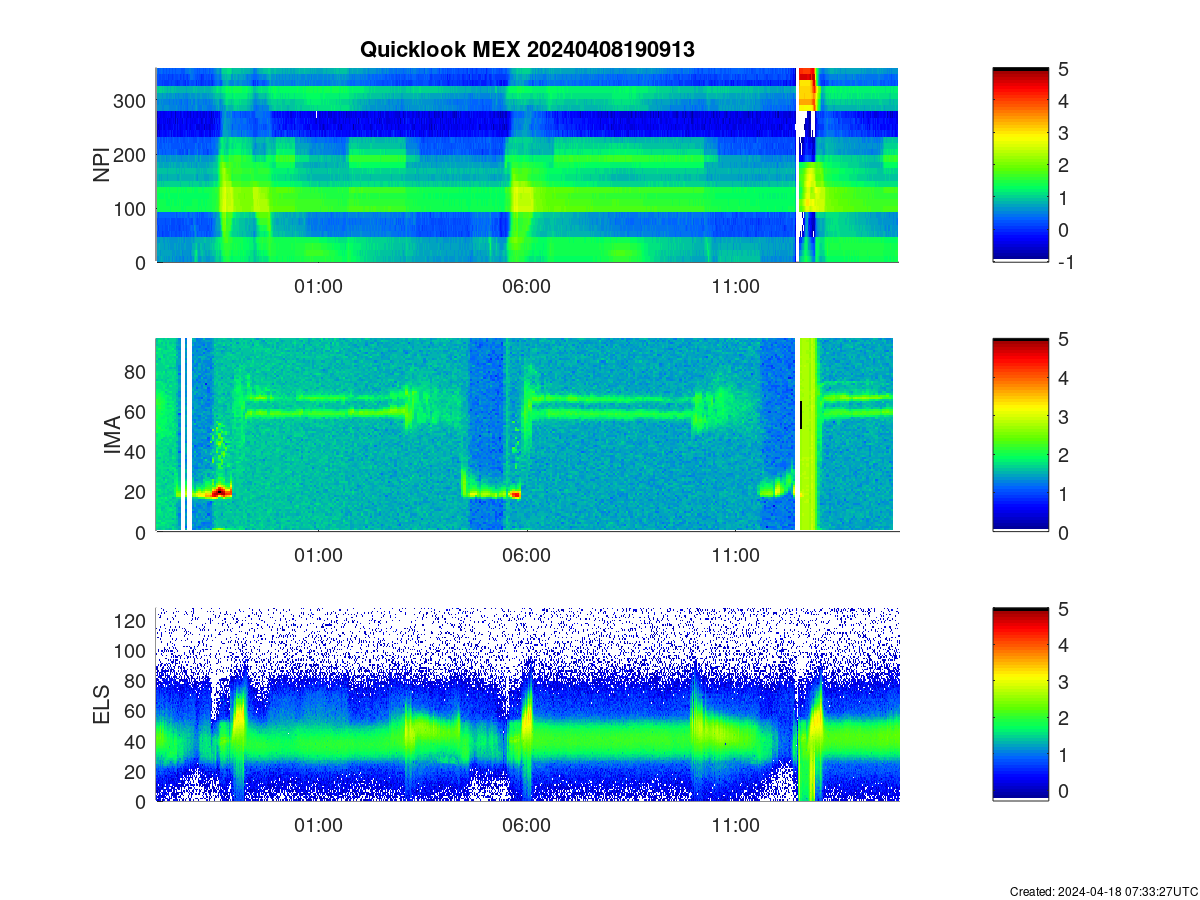1200x900 pixels.
Task: Click the red-orange burst at top of NPI plot
Action: coord(808,88)
